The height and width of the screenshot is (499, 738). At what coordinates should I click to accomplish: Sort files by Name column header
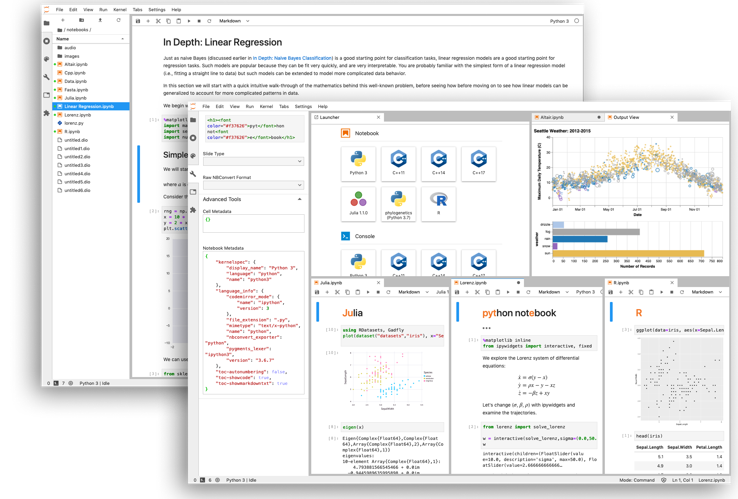click(90, 39)
